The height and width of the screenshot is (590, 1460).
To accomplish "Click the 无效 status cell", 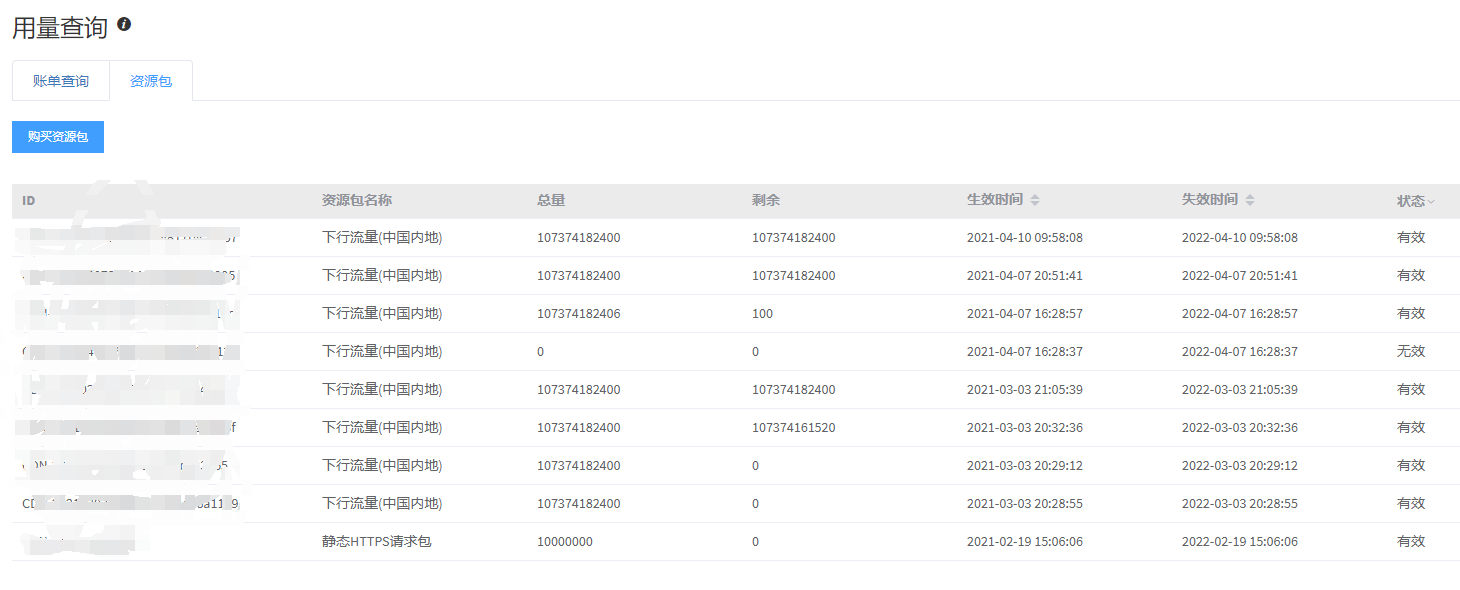I will click(x=1410, y=352).
